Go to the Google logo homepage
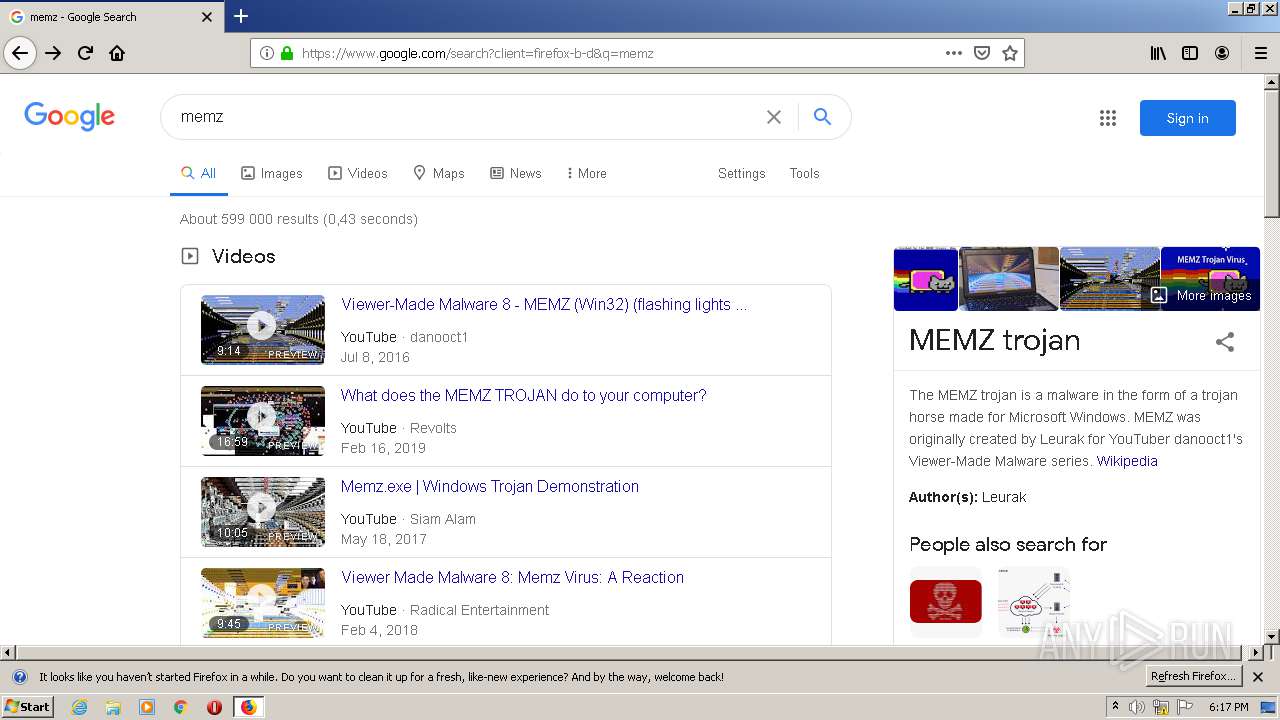 70,116
